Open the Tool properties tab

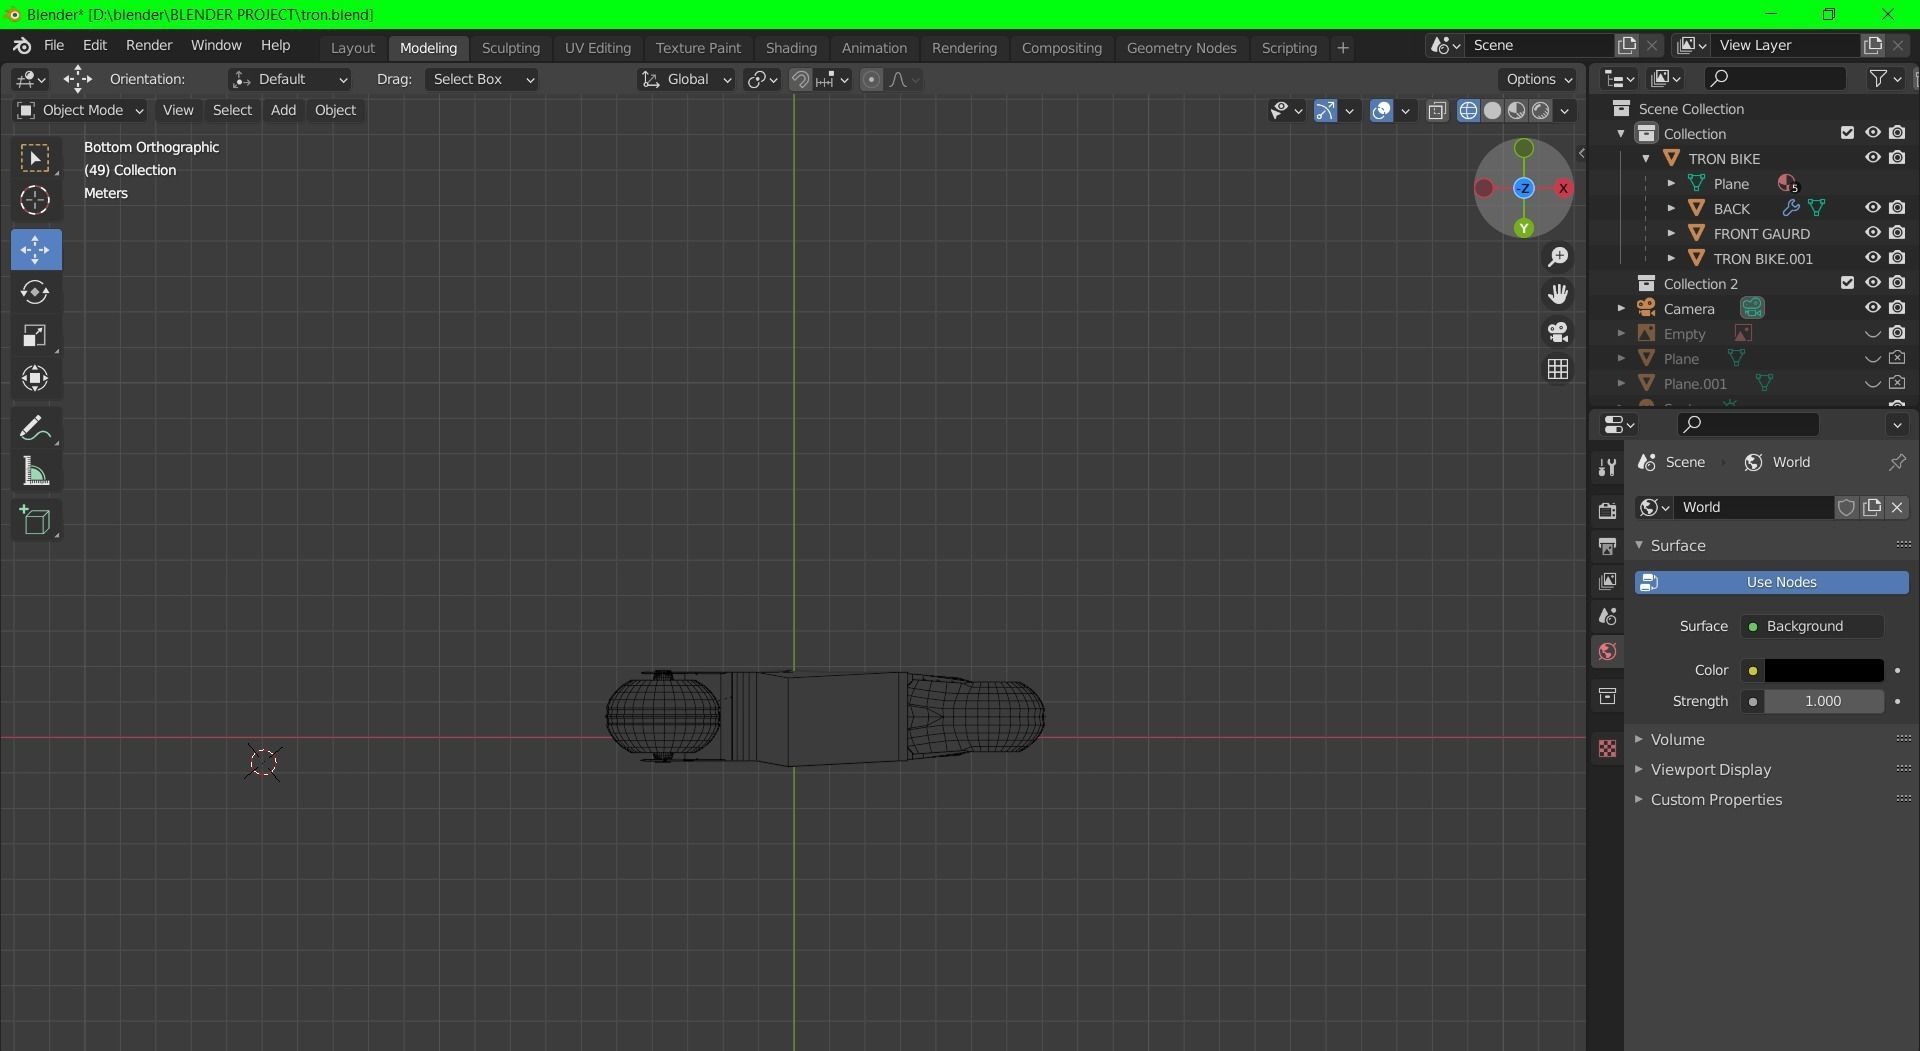point(1607,467)
